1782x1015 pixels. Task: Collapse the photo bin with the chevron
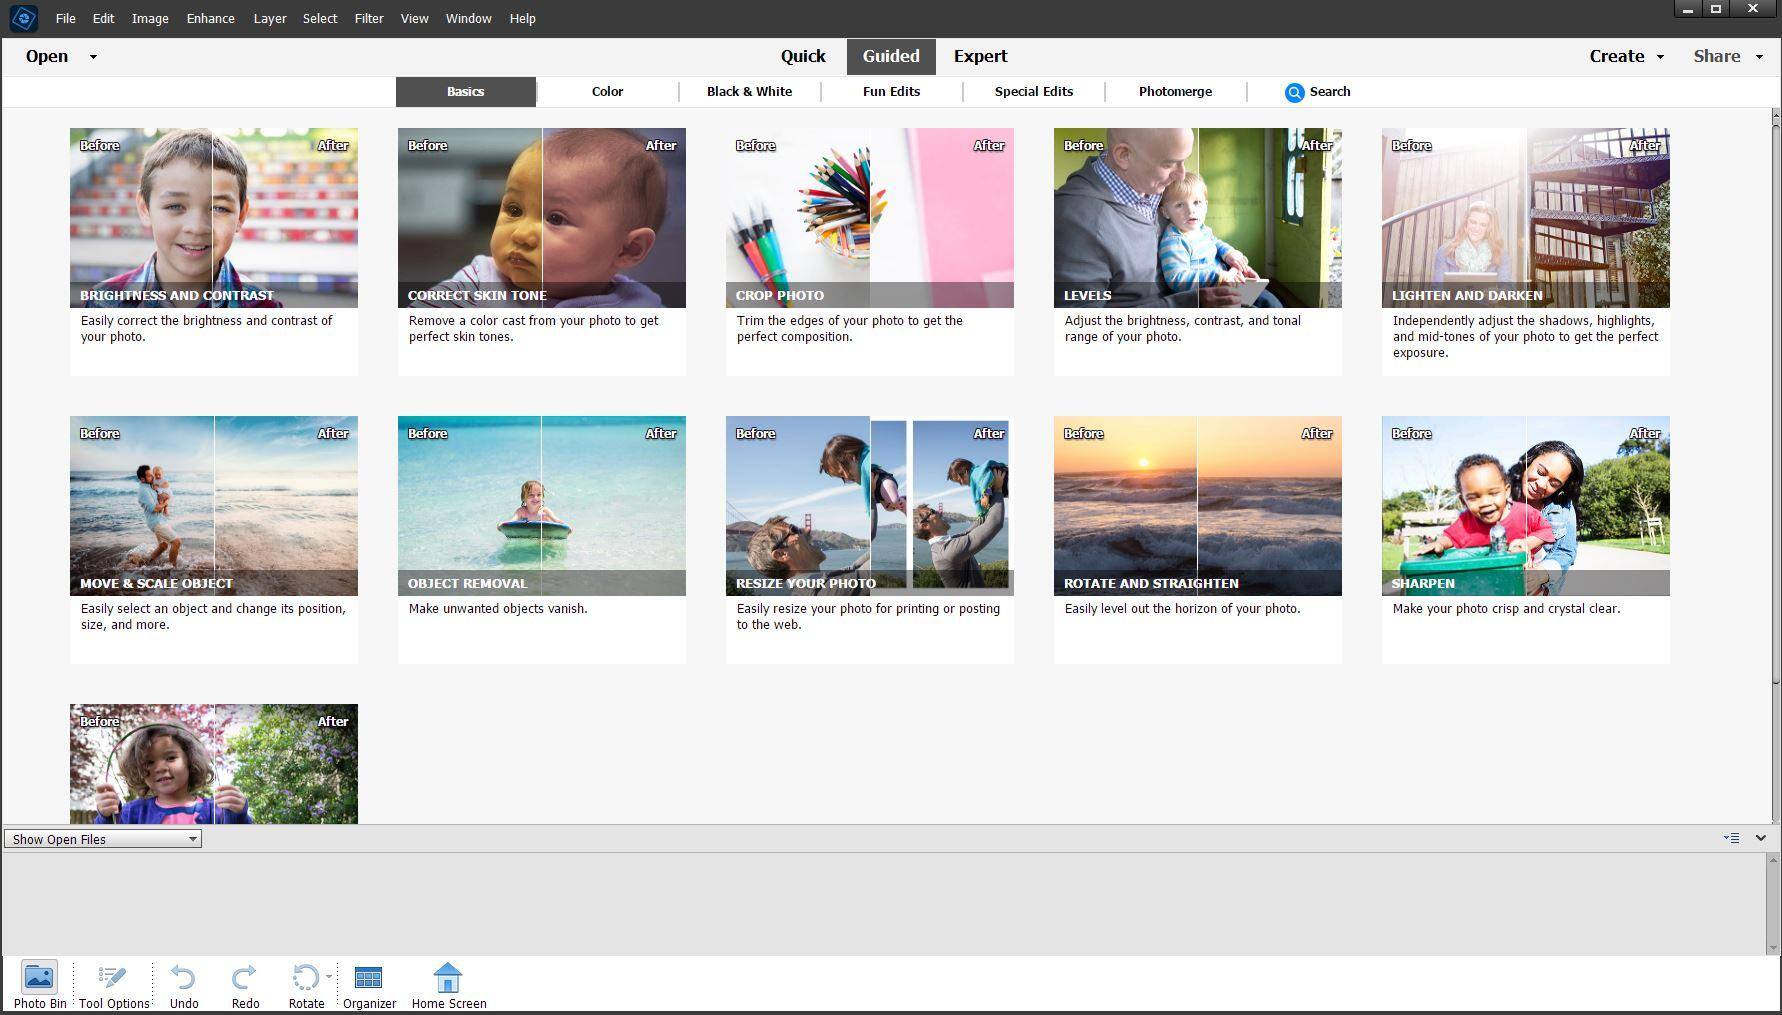click(1761, 838)
